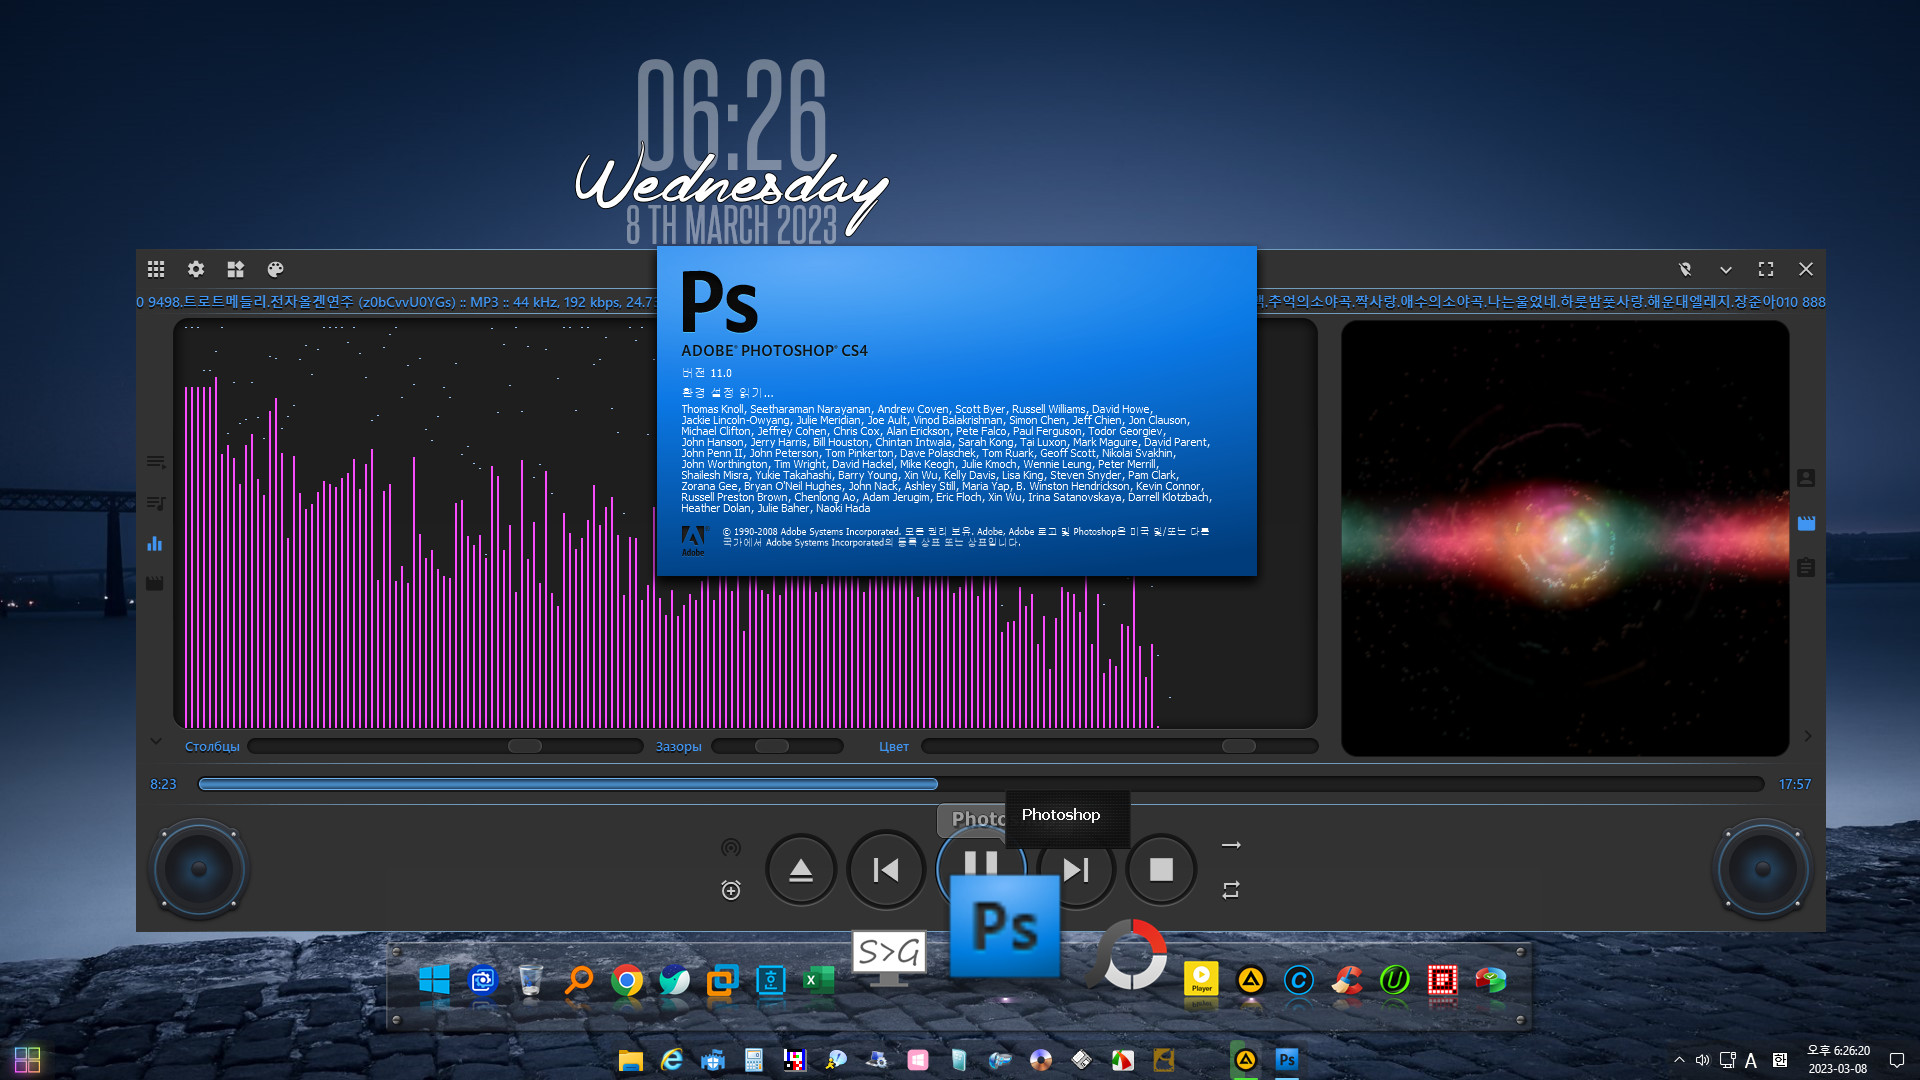This screenshot has width=1920, height=1080.
Task: Skip to next track
Action: (1076, 870)
